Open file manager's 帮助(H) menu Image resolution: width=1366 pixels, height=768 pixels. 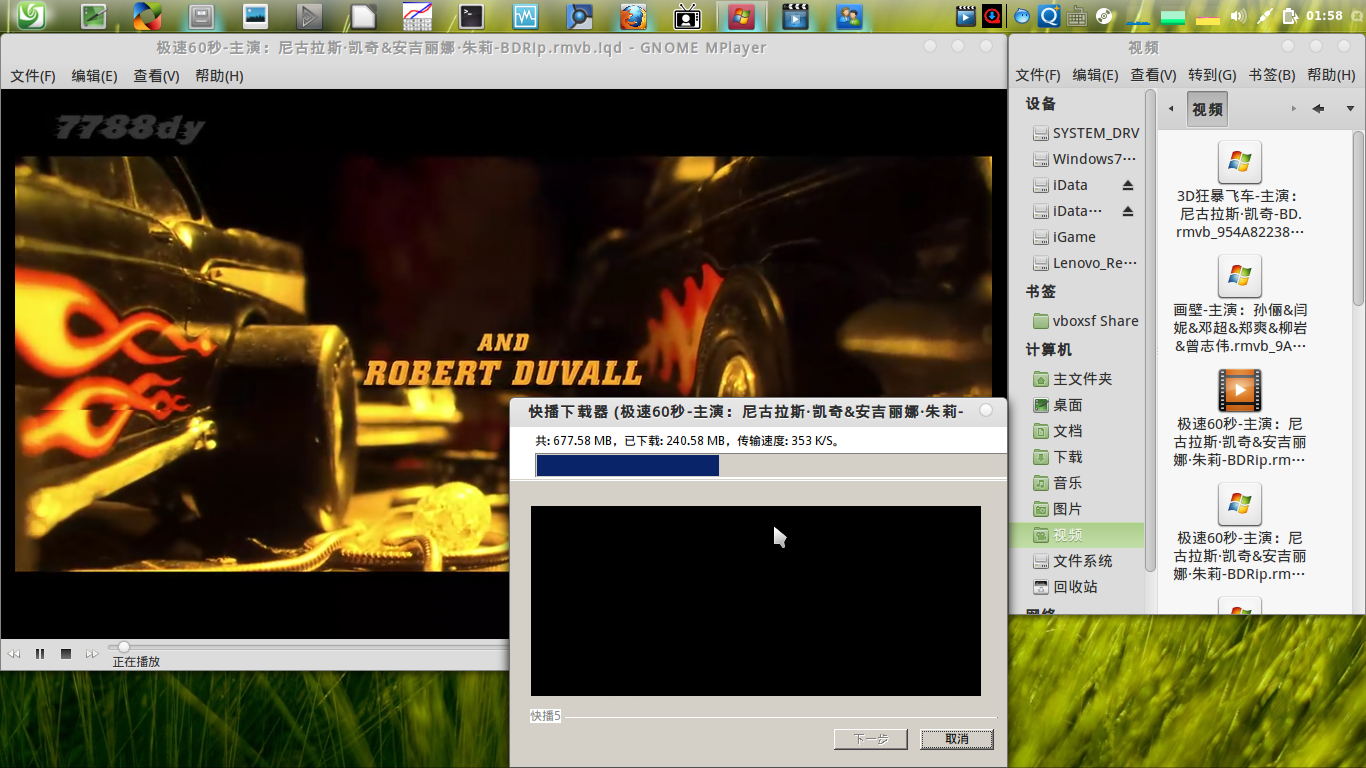point(1331,75)
